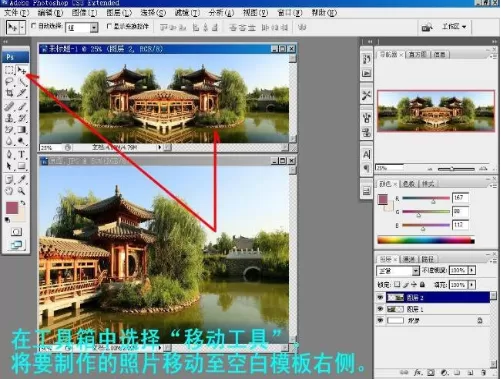Switch to the Histogram tab

[x=417, y=54]
